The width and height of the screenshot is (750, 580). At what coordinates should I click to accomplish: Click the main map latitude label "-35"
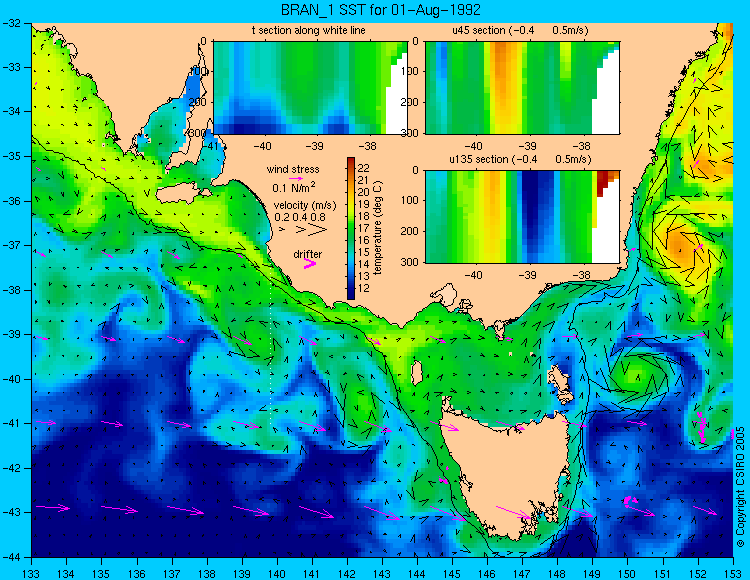[x=10, y=156]
